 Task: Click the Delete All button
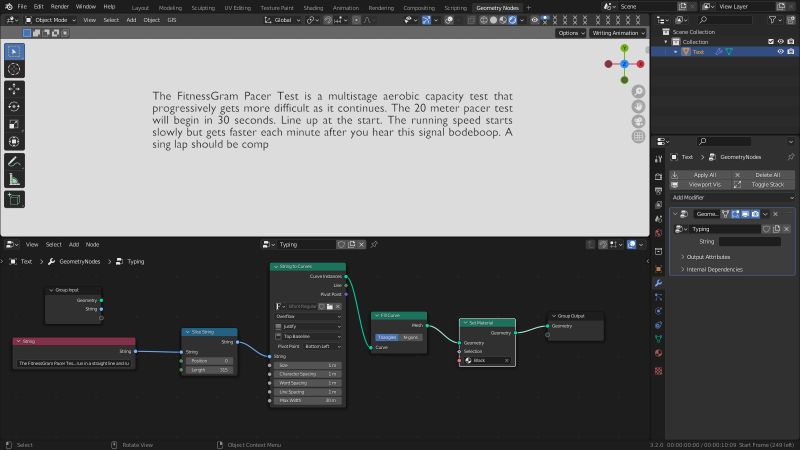coord(764,175)
